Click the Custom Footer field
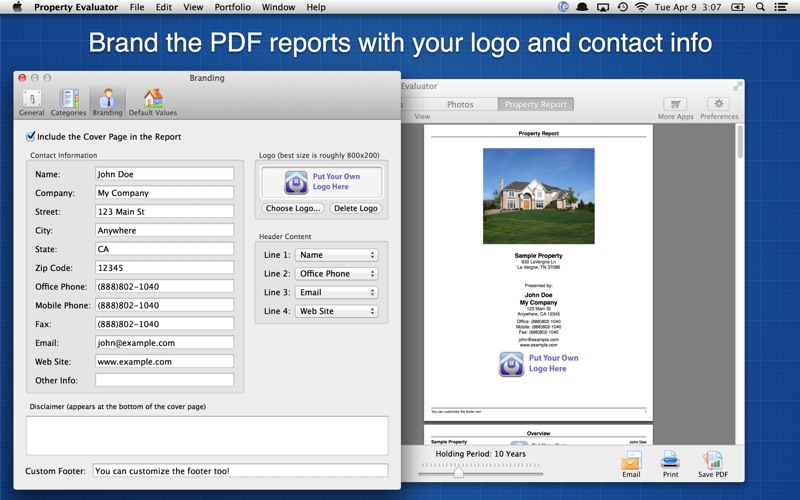 point(240,470)
